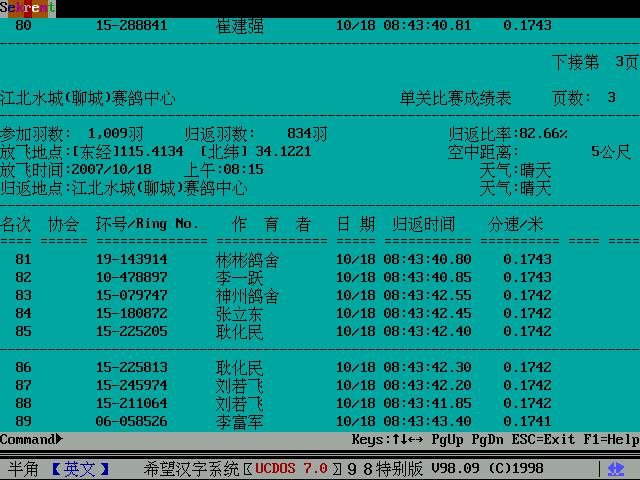Image resolution: width=640 pixels, height=480 pixels.
Task: Click the UCDOS icon in the status bar corner
Action: [x=615, y=468]
